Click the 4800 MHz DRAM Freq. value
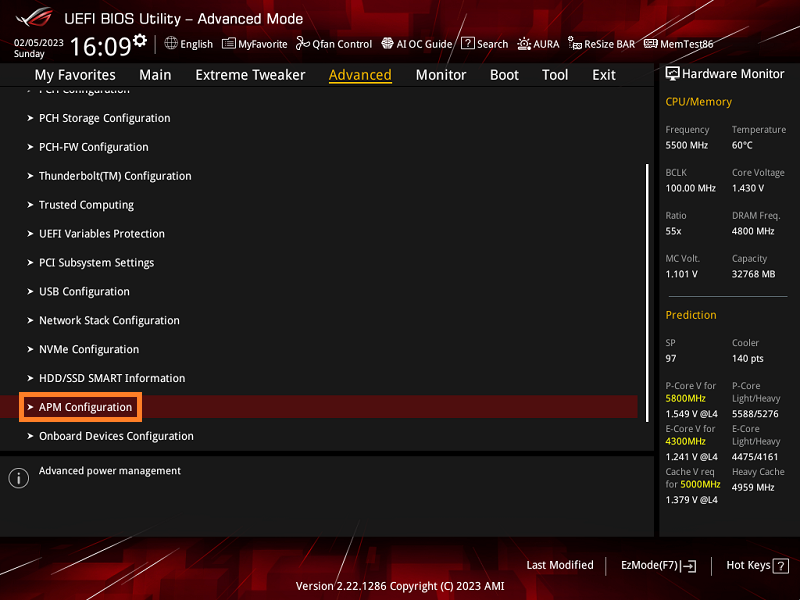Viewport: 800px width, 600px height. coord(753,231)
